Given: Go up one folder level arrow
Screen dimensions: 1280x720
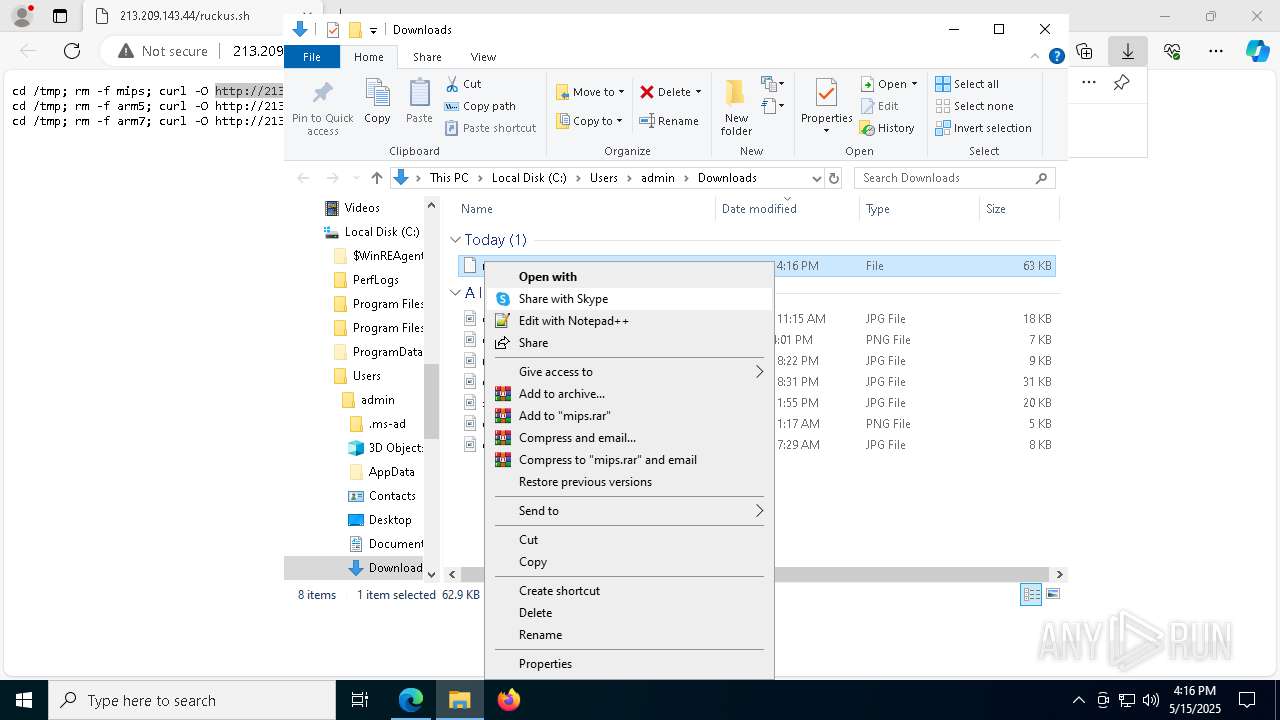Looking at the screenshot, I should point(376,178).
